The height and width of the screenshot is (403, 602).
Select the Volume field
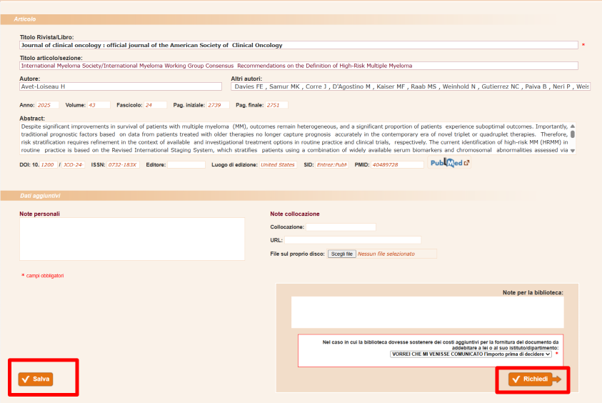(x=99, y=105)
